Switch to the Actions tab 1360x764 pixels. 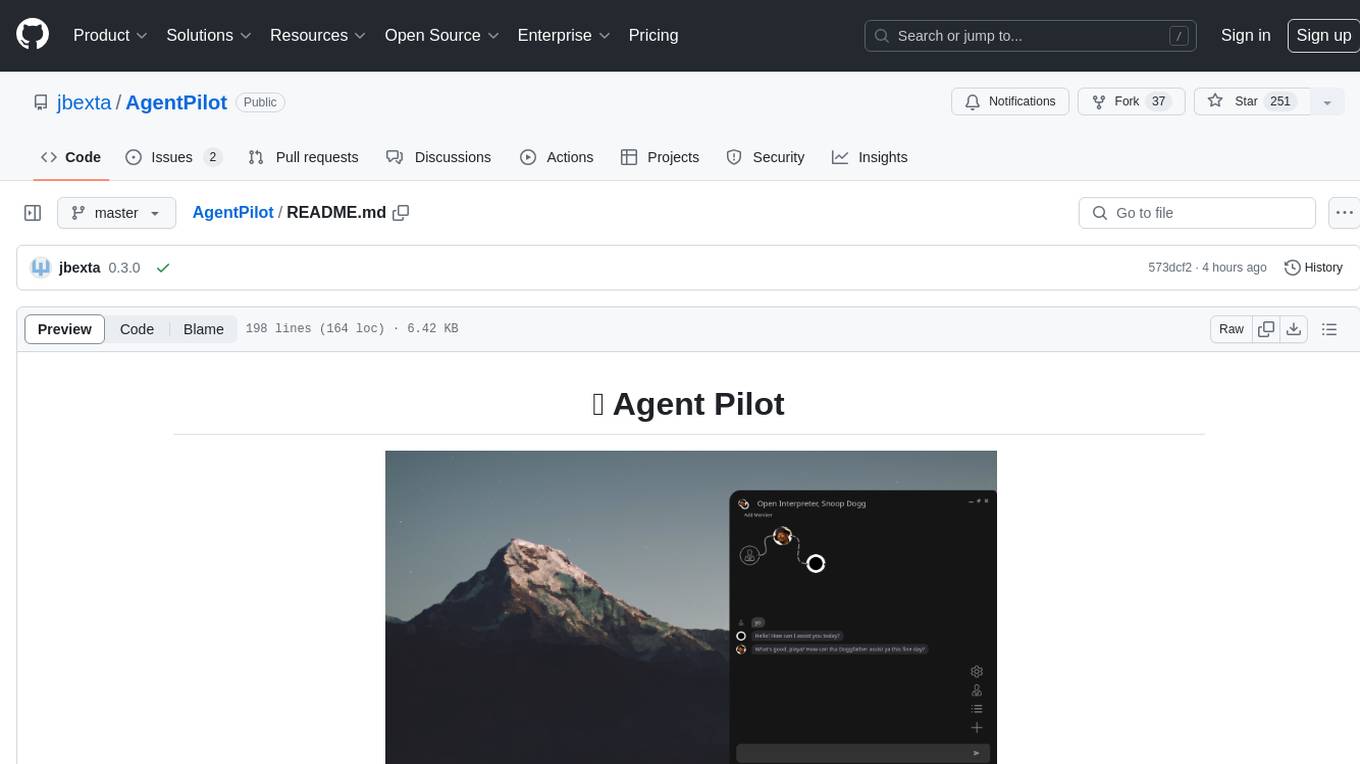pyautogui.click(x=557, y=157)
